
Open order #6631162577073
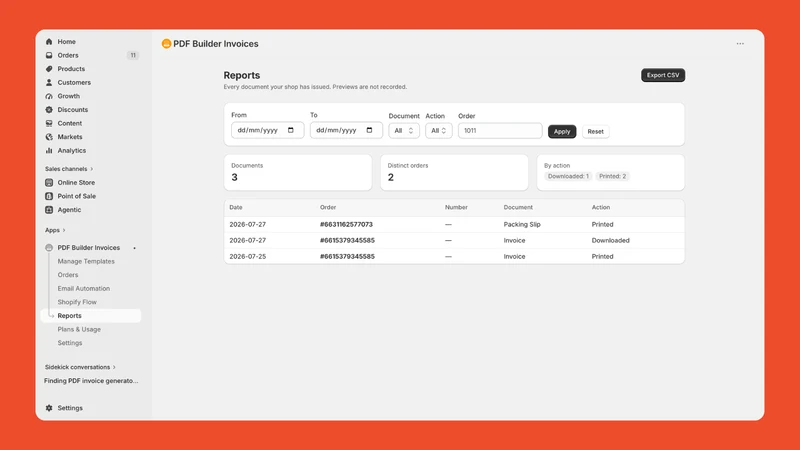(x=346, y=224)
